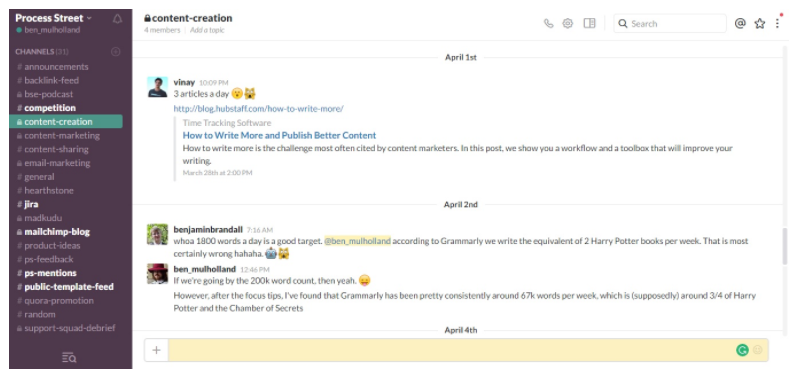Open channel settings gear icon
799x371 pixels.
568,23
